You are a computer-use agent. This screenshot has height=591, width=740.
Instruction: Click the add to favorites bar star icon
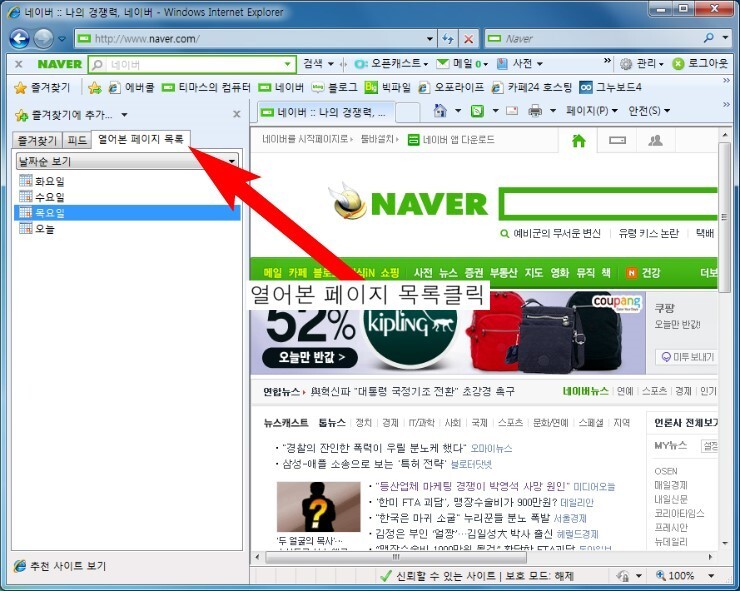(x=95, y=87)
